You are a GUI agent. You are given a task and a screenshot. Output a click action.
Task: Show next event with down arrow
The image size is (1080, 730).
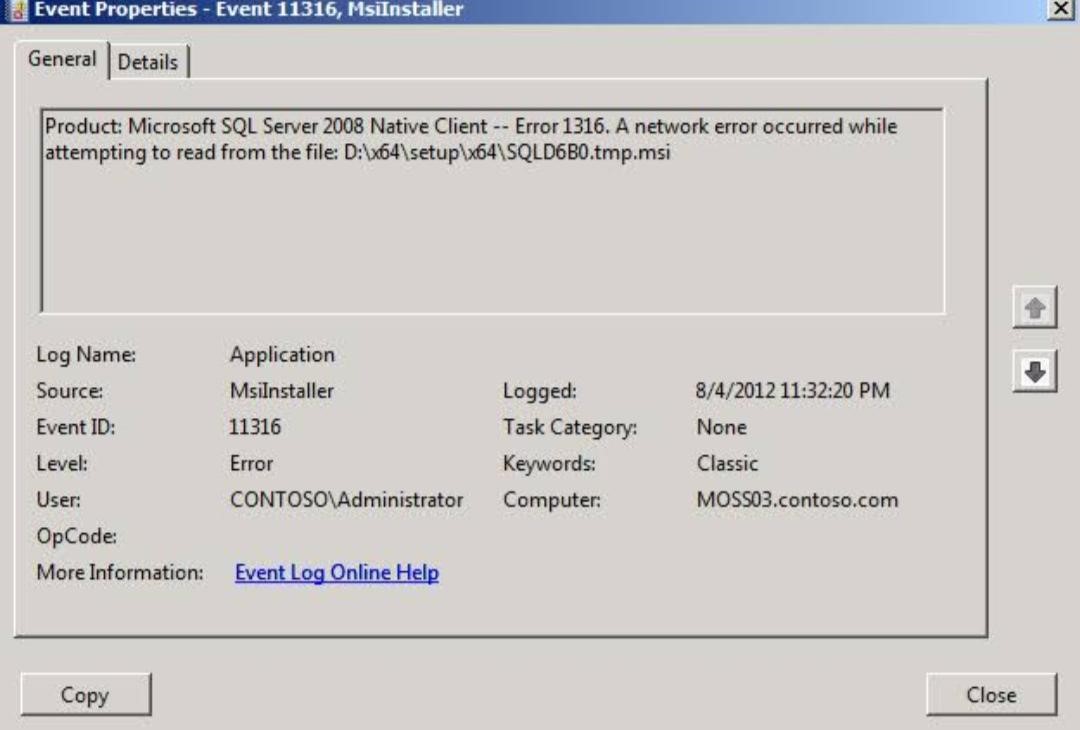click(x=1035, y=372)
